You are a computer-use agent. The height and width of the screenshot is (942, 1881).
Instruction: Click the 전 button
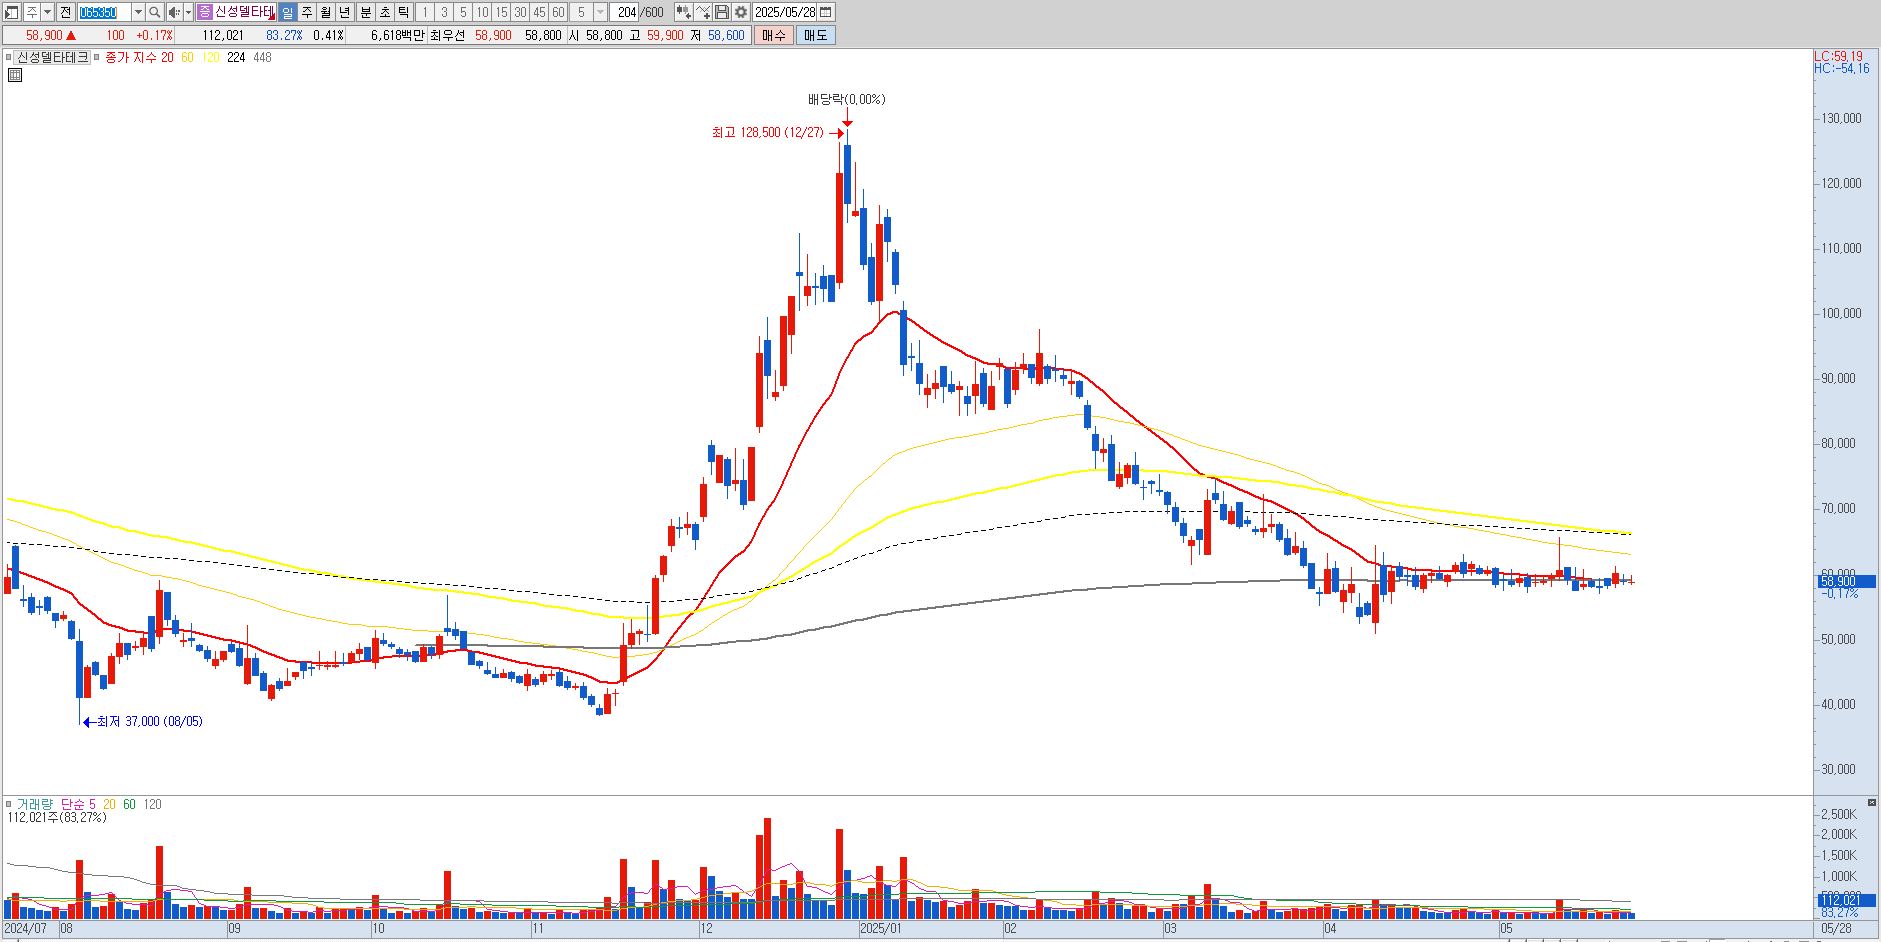pos(65,12)
